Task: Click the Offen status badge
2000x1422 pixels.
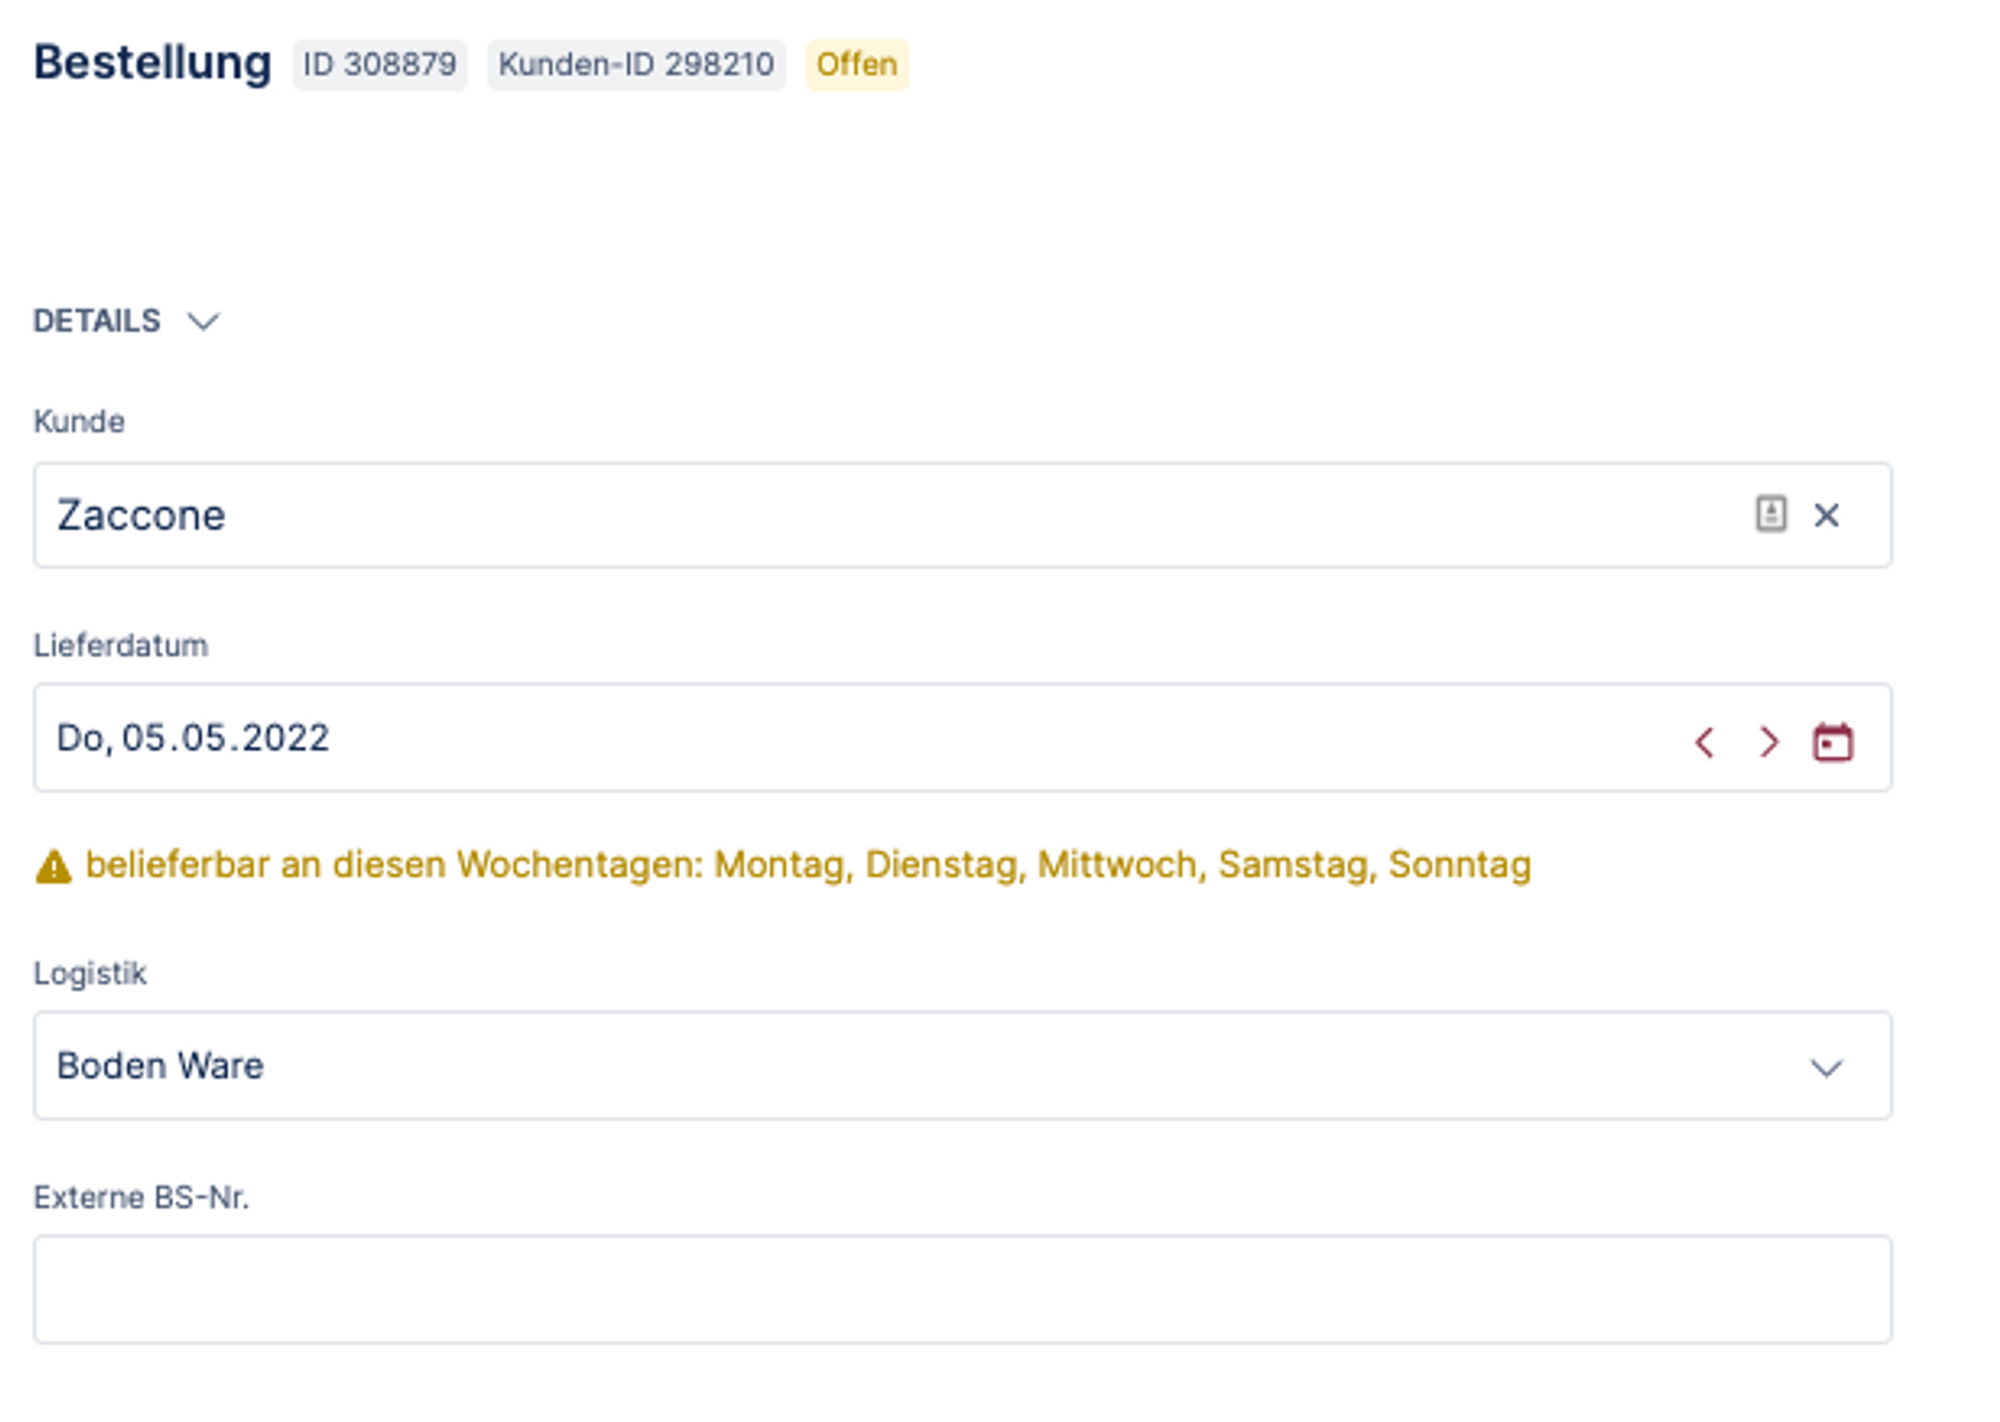Action: (857, 65)
